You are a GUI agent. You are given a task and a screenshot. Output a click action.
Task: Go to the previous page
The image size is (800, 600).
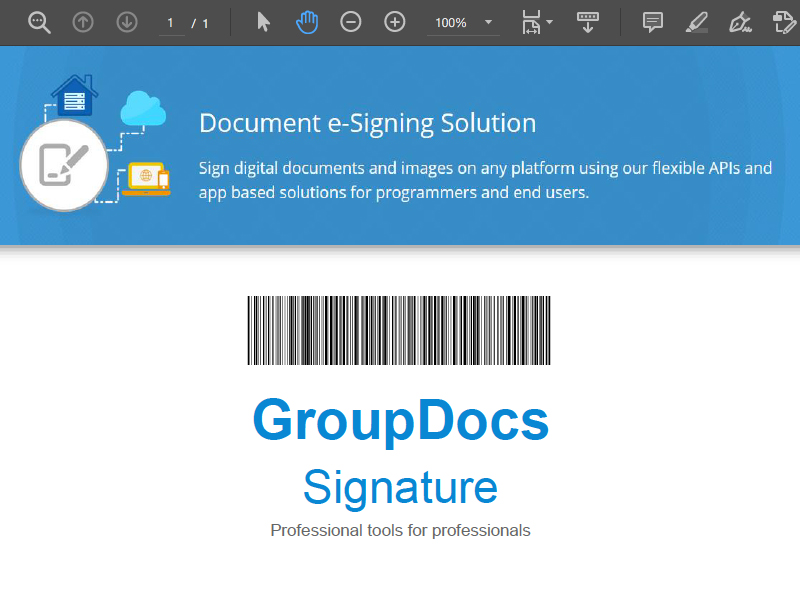[83, 21]
